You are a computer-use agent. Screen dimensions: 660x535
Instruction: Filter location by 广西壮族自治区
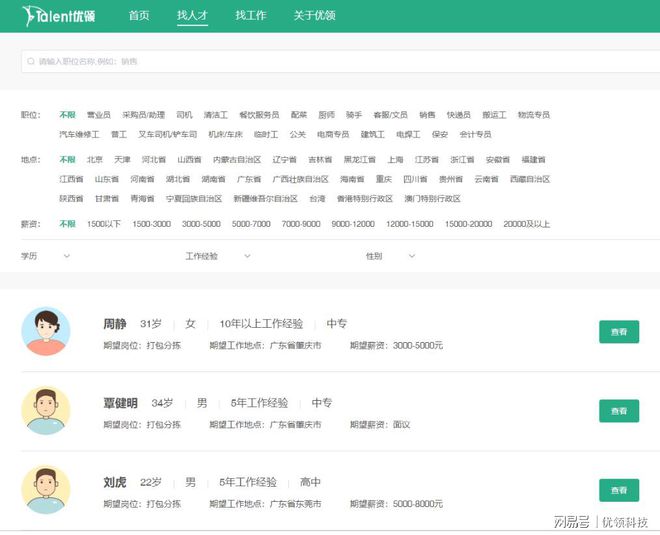coord(301,179)
